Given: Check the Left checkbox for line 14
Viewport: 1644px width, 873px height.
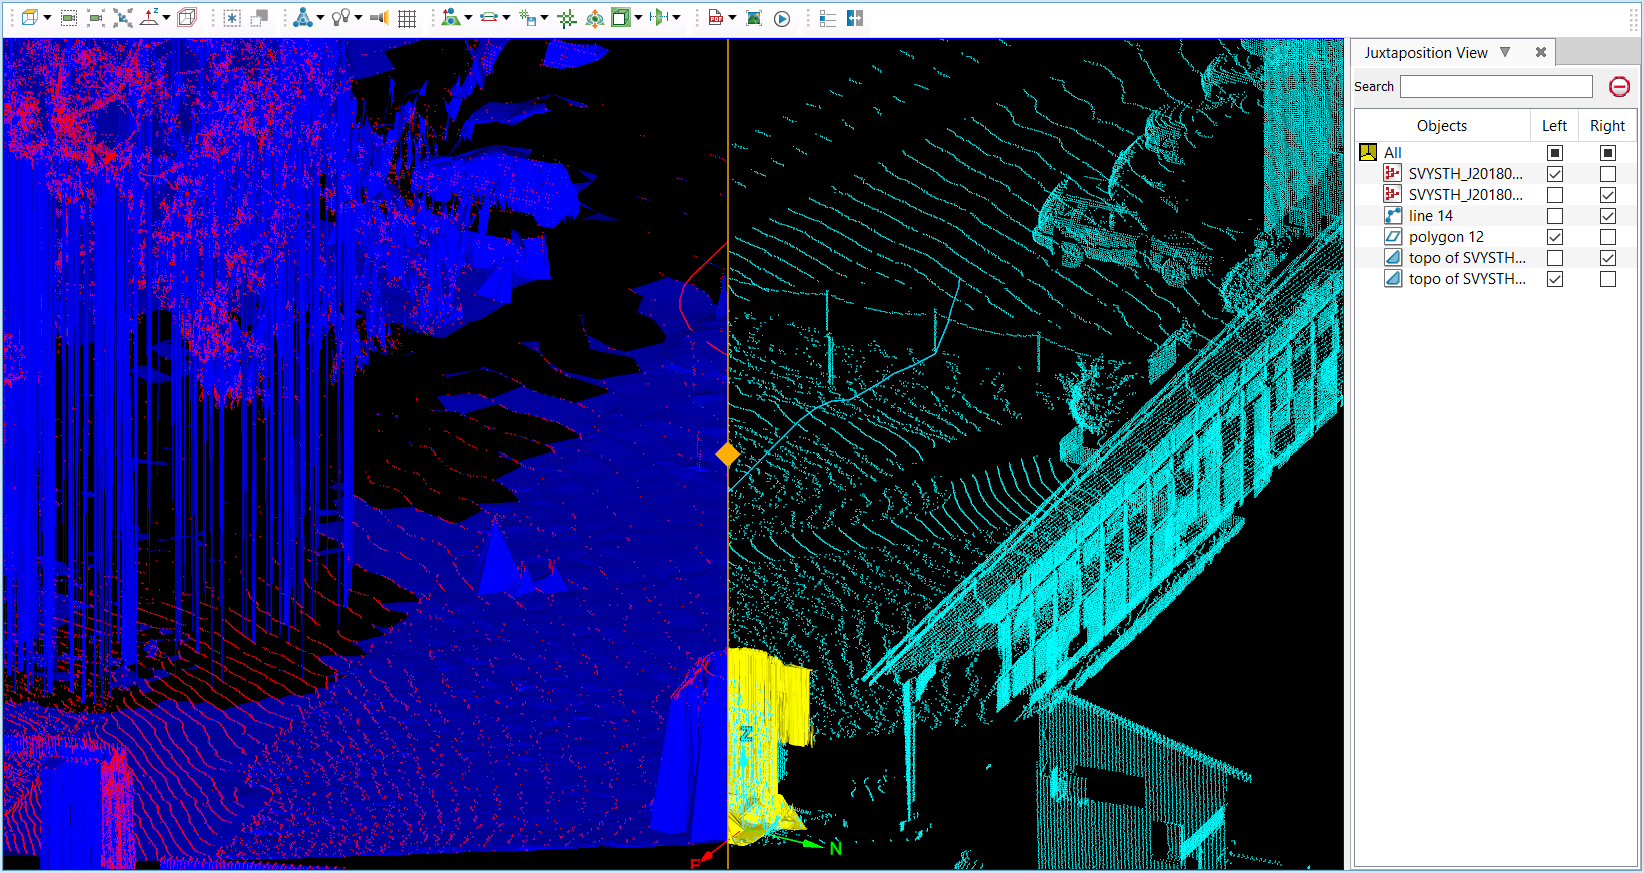Looking at the screenshot, I should click(x=1555, y=216).
